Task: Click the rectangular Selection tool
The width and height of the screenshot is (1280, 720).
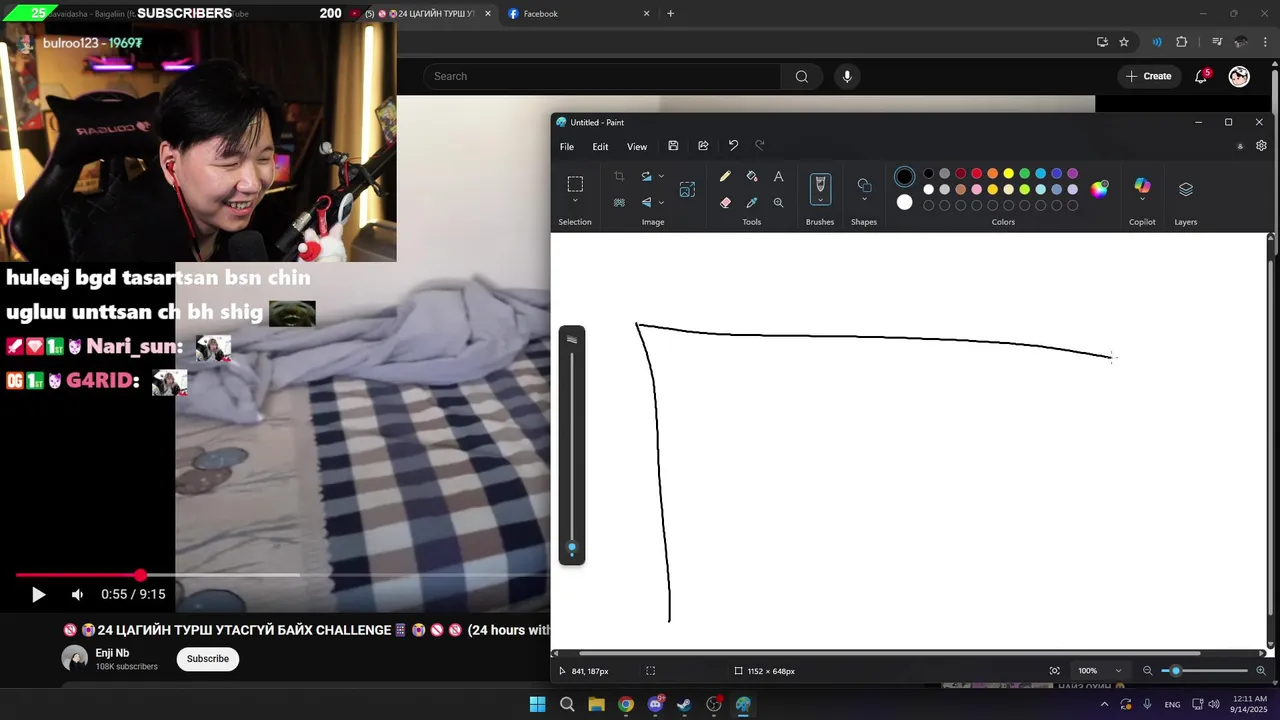Action: [x=575, y=184]
